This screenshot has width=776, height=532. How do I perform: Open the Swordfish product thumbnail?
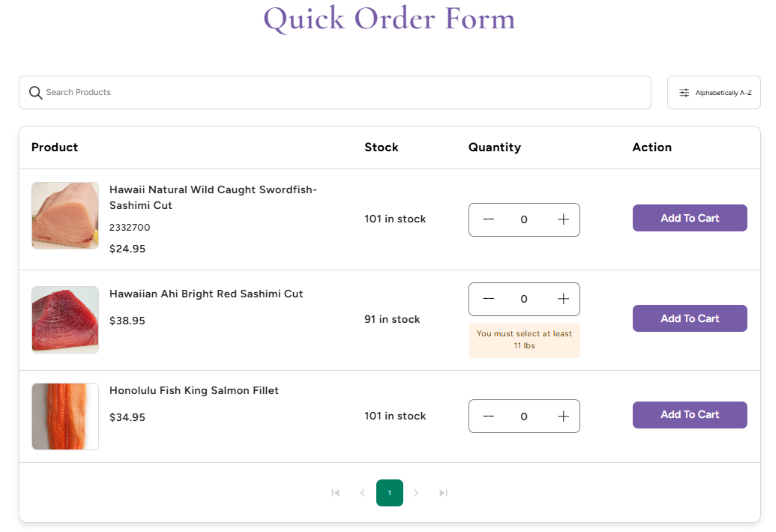(65, 216)
